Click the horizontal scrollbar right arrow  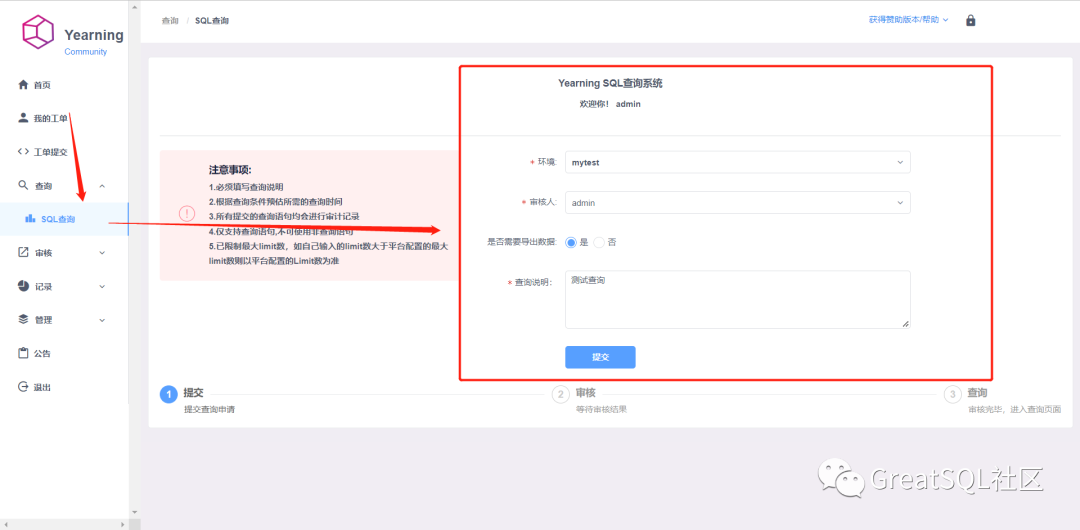pos(123,524)
